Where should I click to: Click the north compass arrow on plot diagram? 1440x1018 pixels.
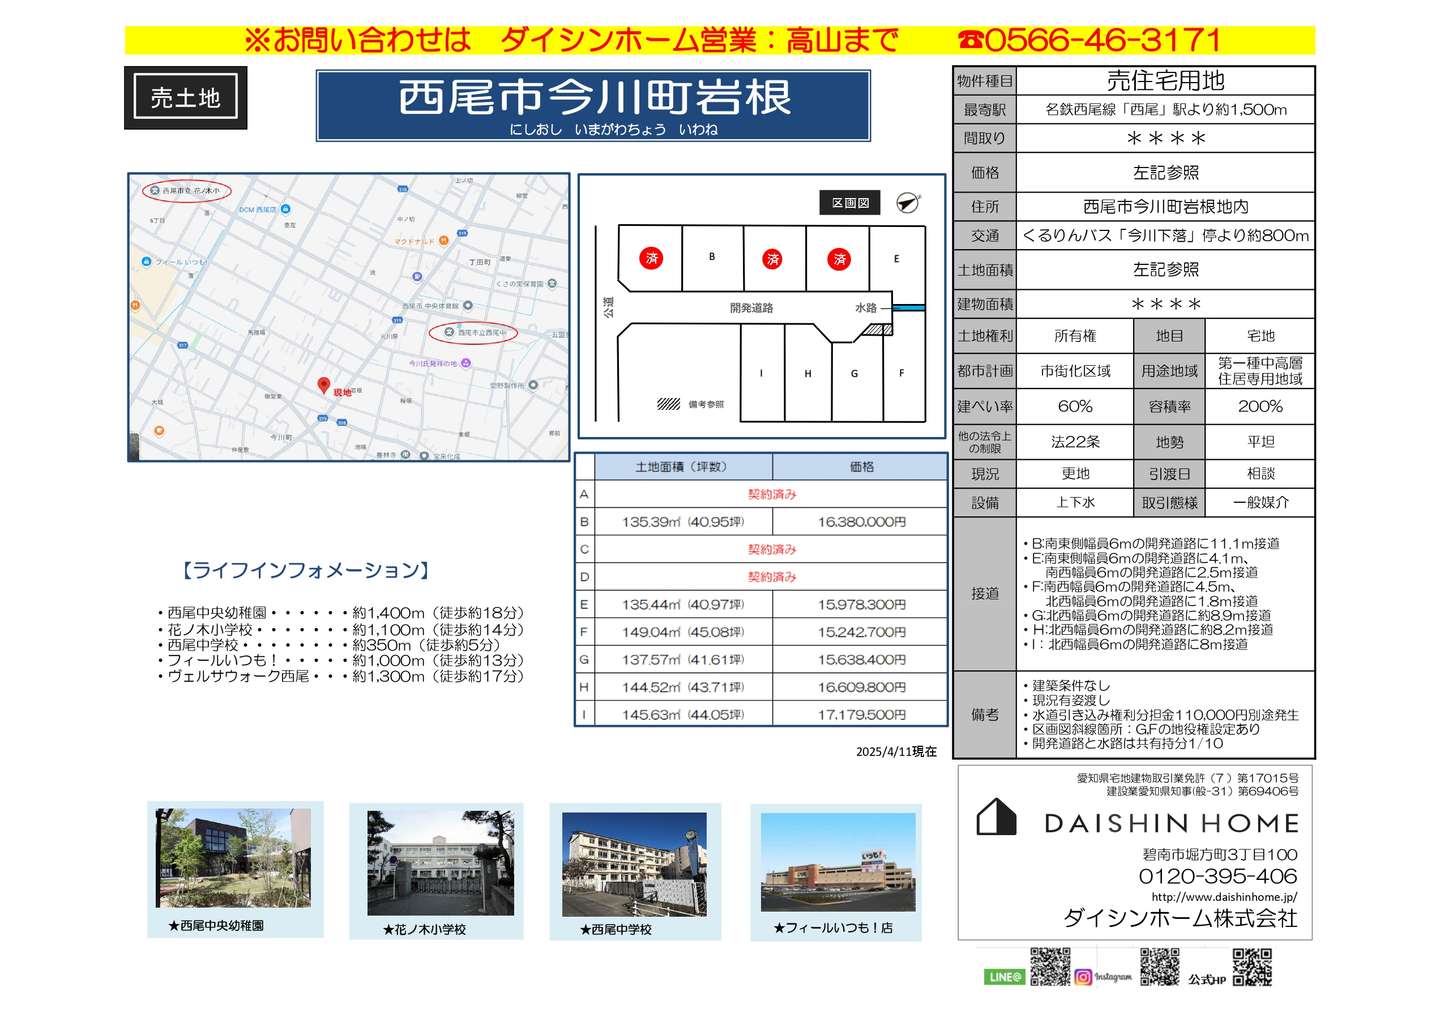tap(908, 202)
